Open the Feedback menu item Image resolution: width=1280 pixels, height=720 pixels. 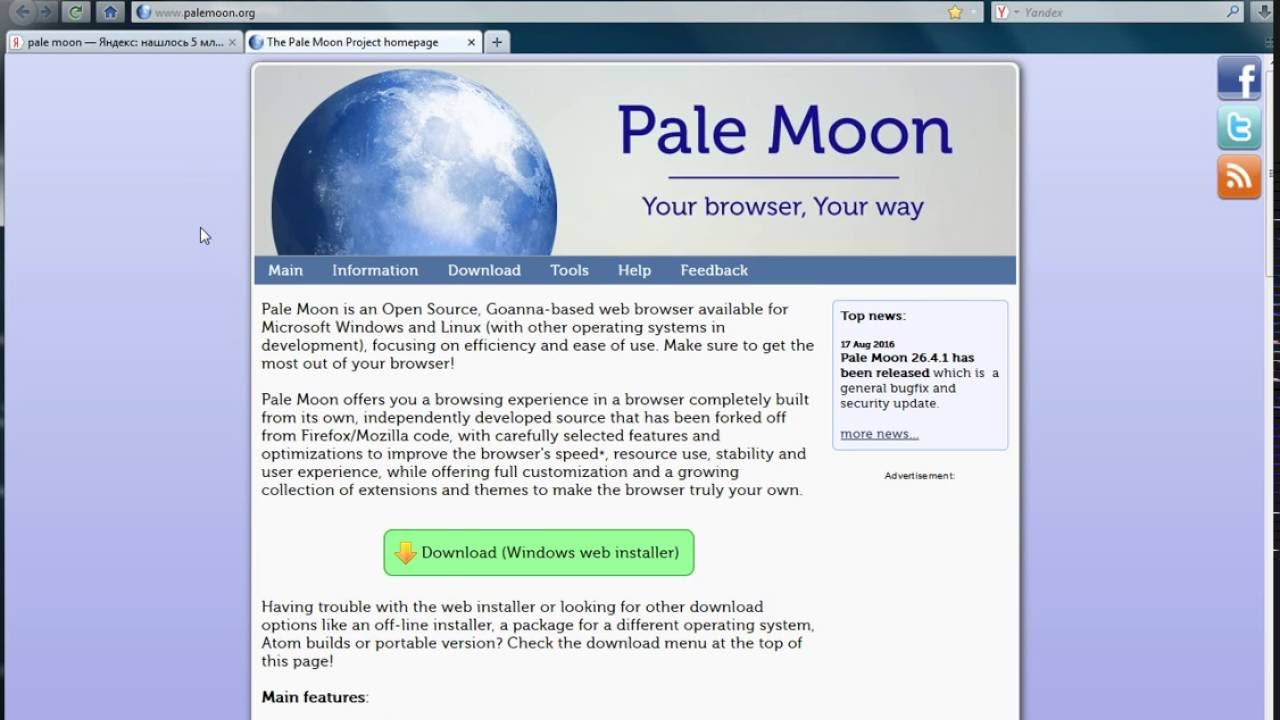[x=714, y=270]
